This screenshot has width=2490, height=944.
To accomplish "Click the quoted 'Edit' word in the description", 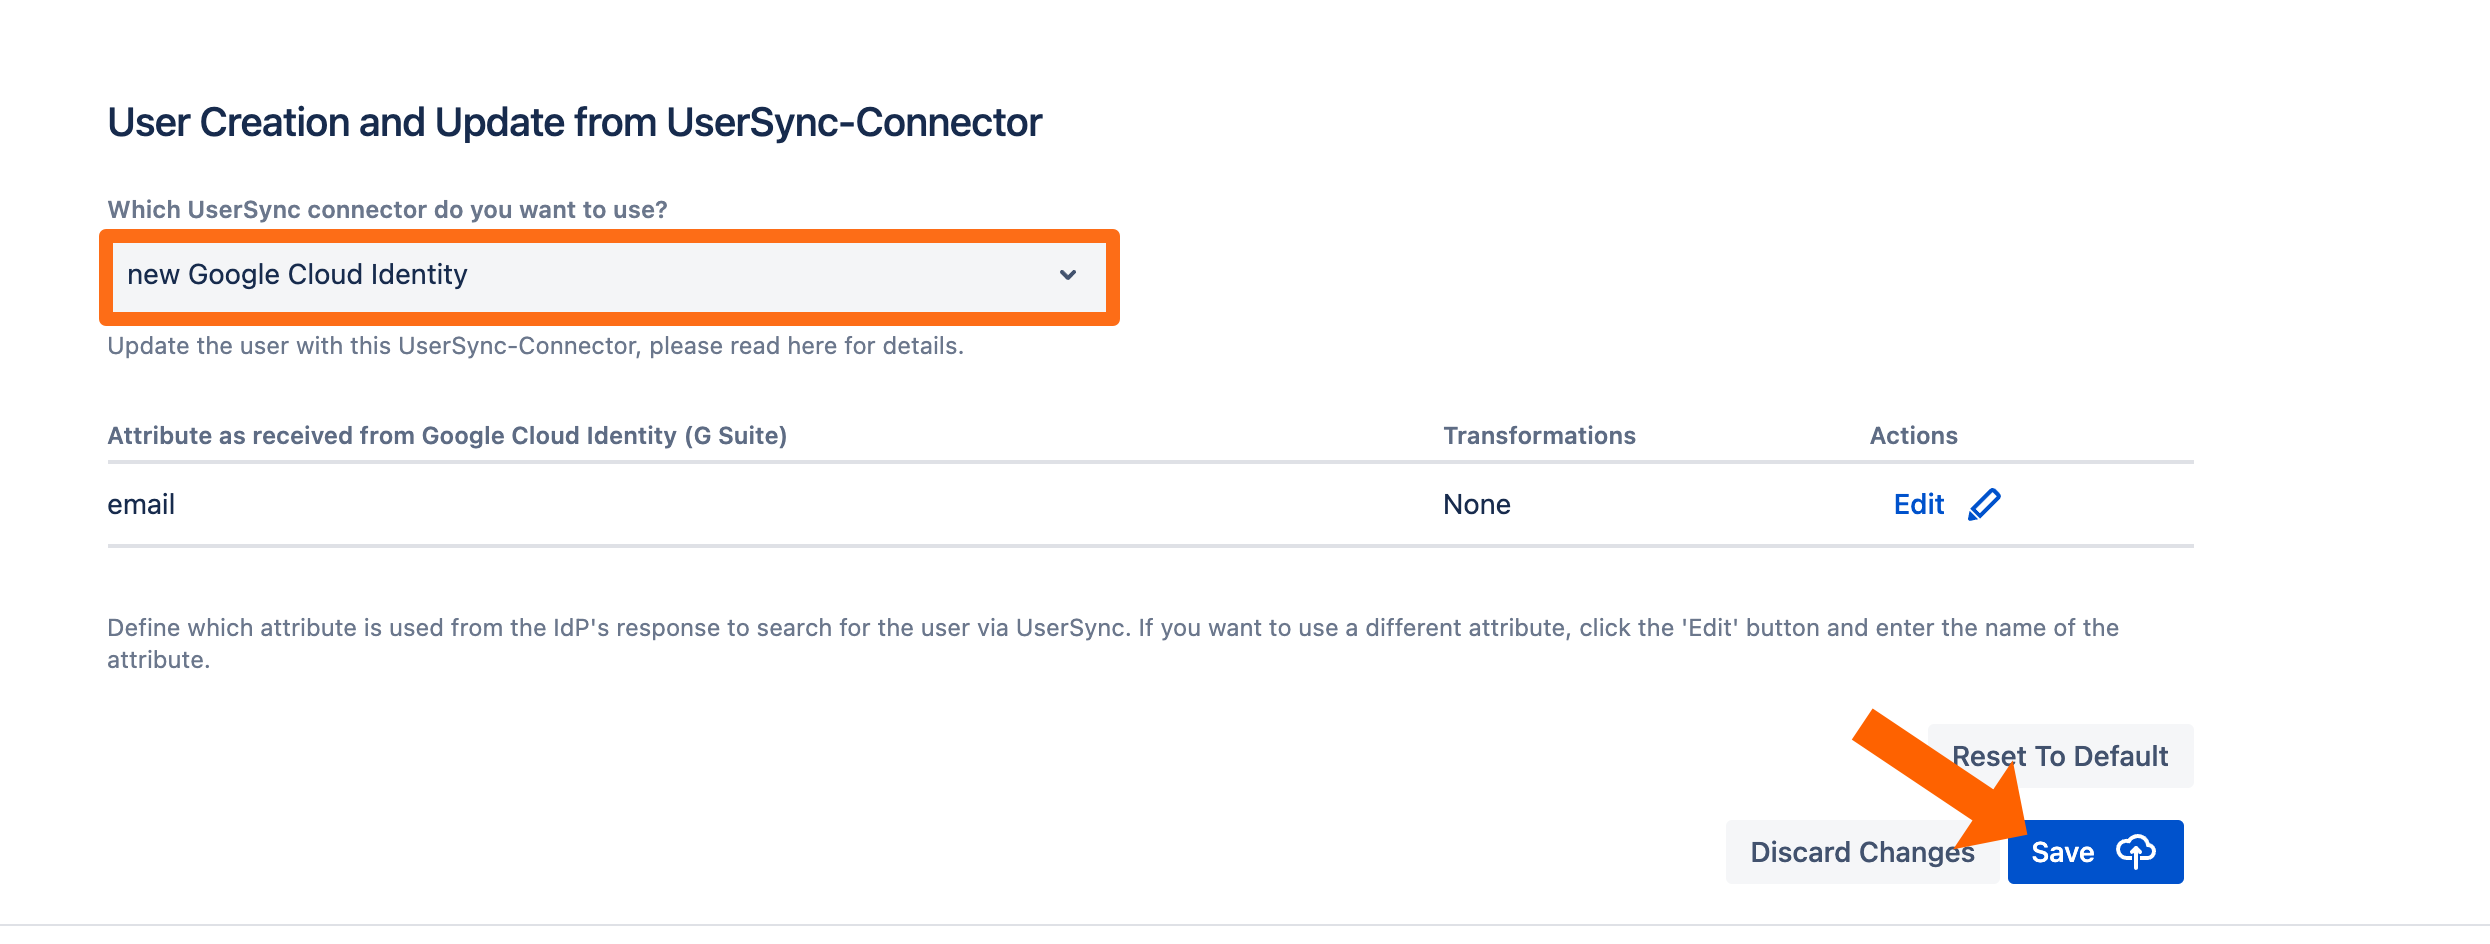I will click(1710, 628).
